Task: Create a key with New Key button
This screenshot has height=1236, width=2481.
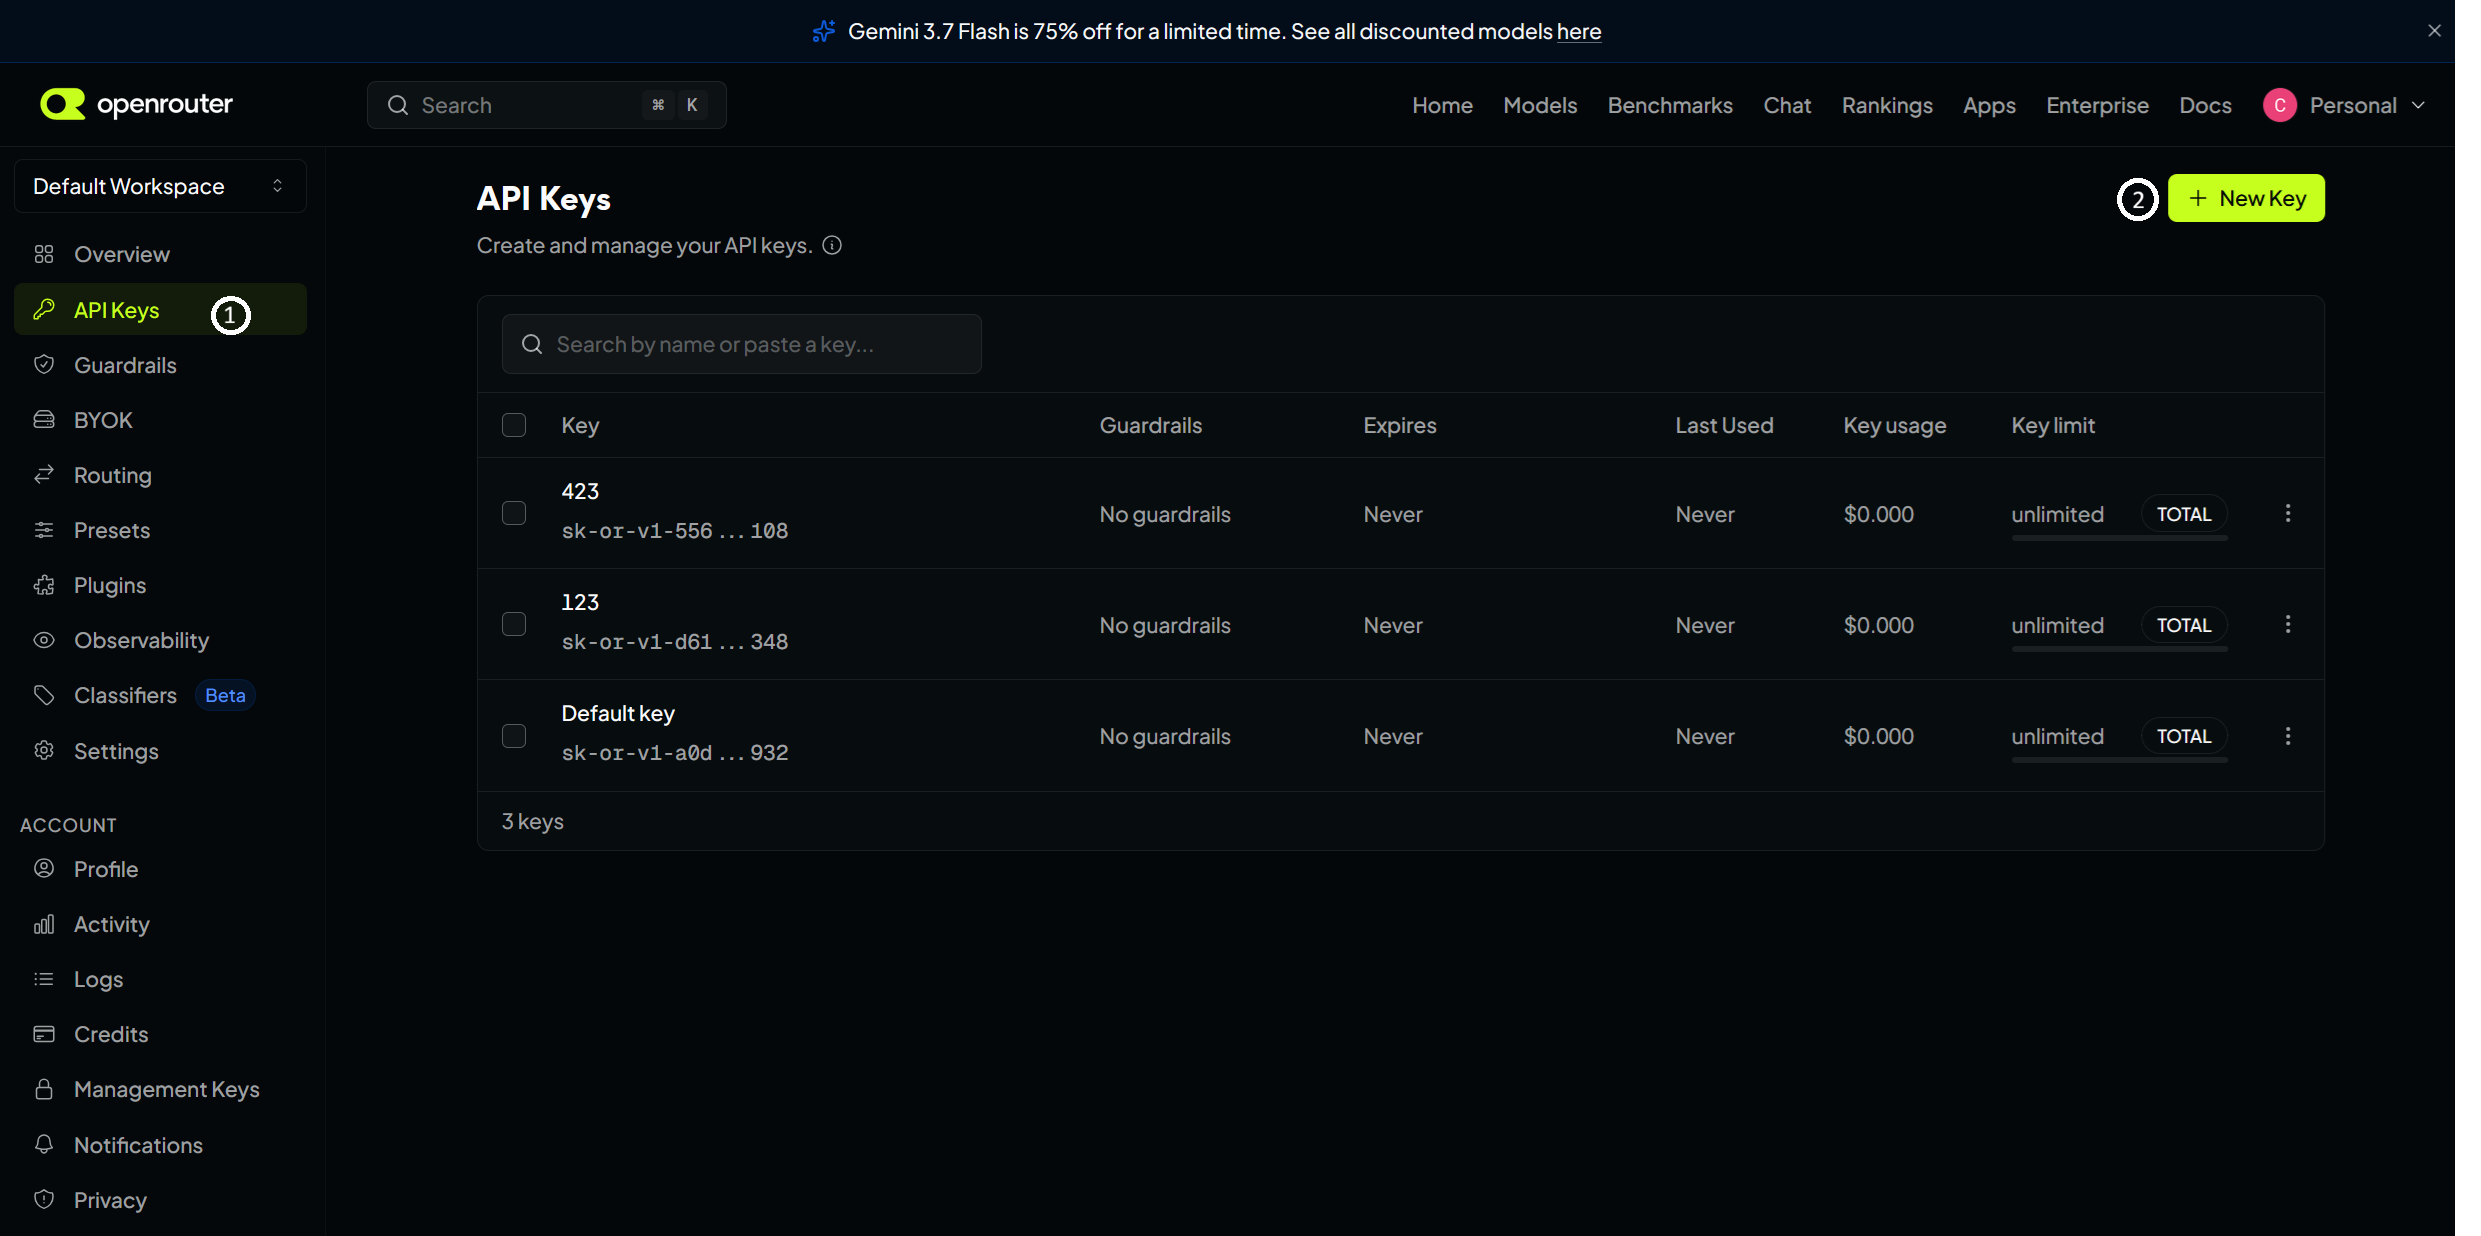Action: tap(2245, 198)
